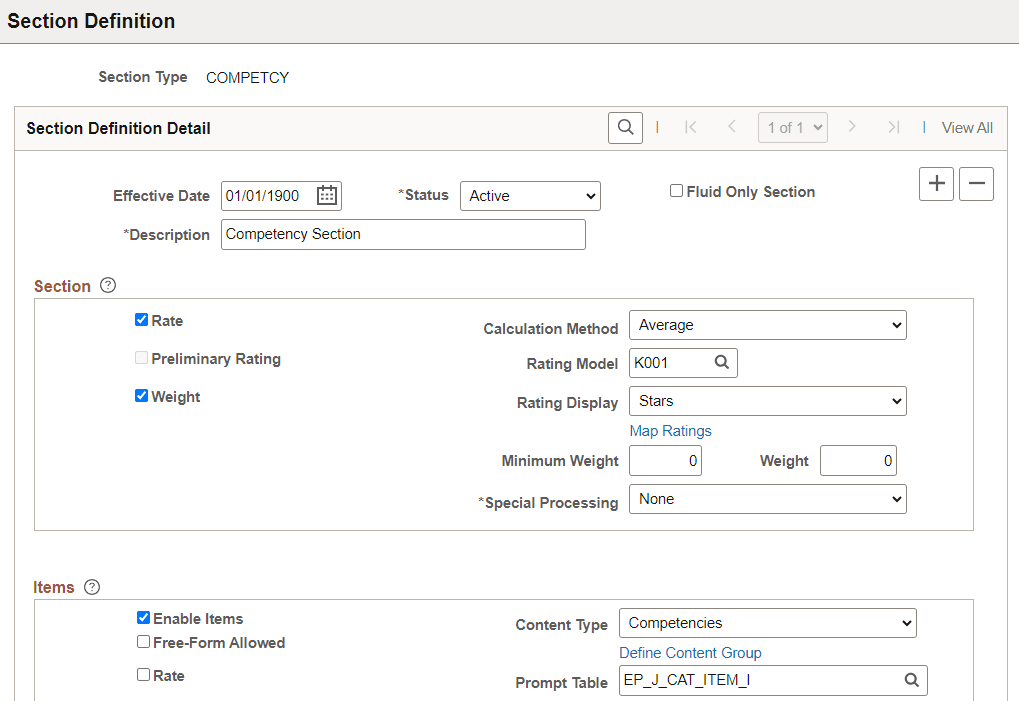Open the Status dropdown showing Active
The width and height of the screenshot is (1019, 701).
pos(530,196)
